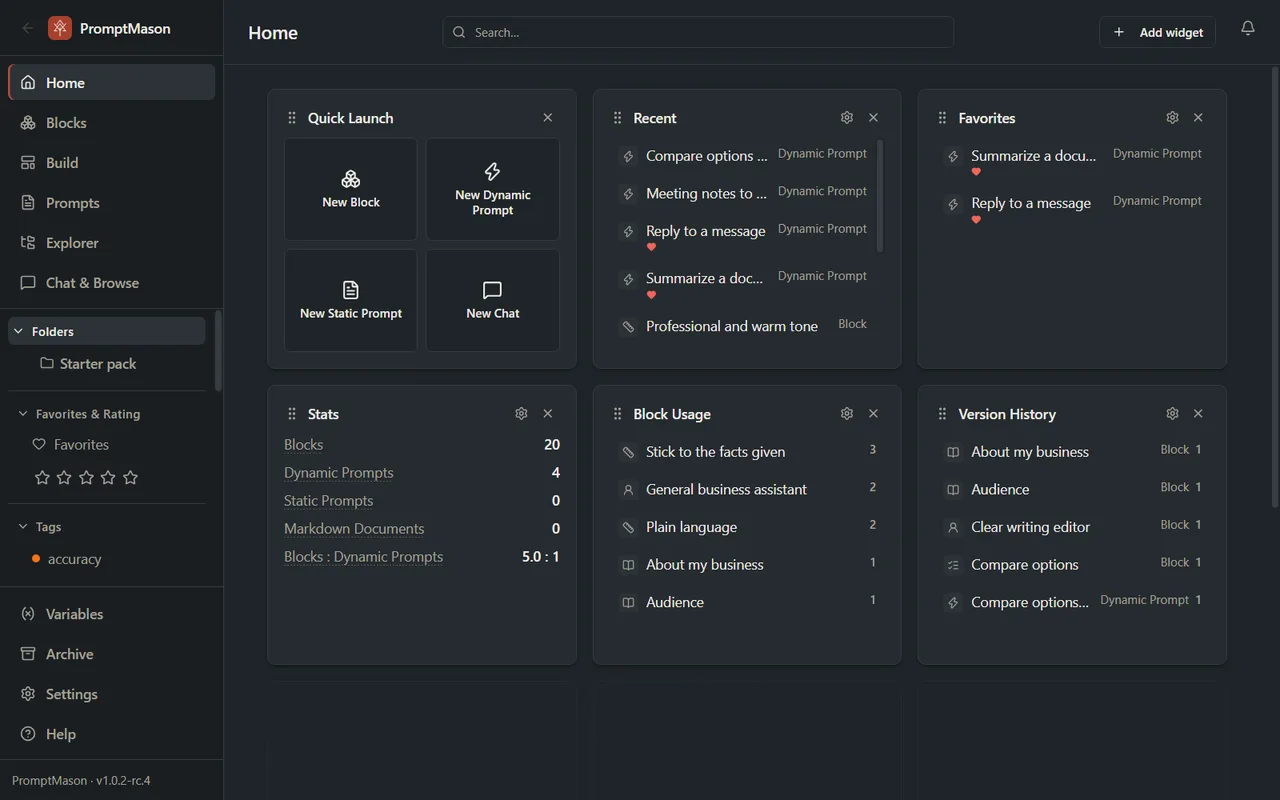Click the back arrow beside PromptMason logo
The image size is (1280, 800).
pyautogui.click(x=28, y=28)
